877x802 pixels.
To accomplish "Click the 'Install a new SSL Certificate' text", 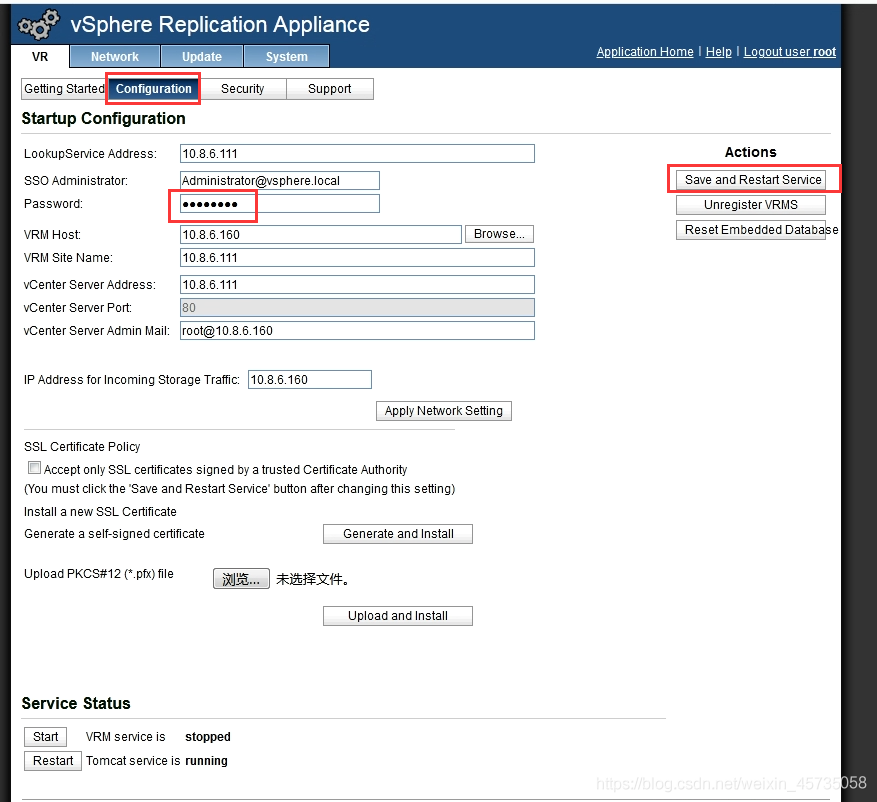I will (x=100, y=512).
